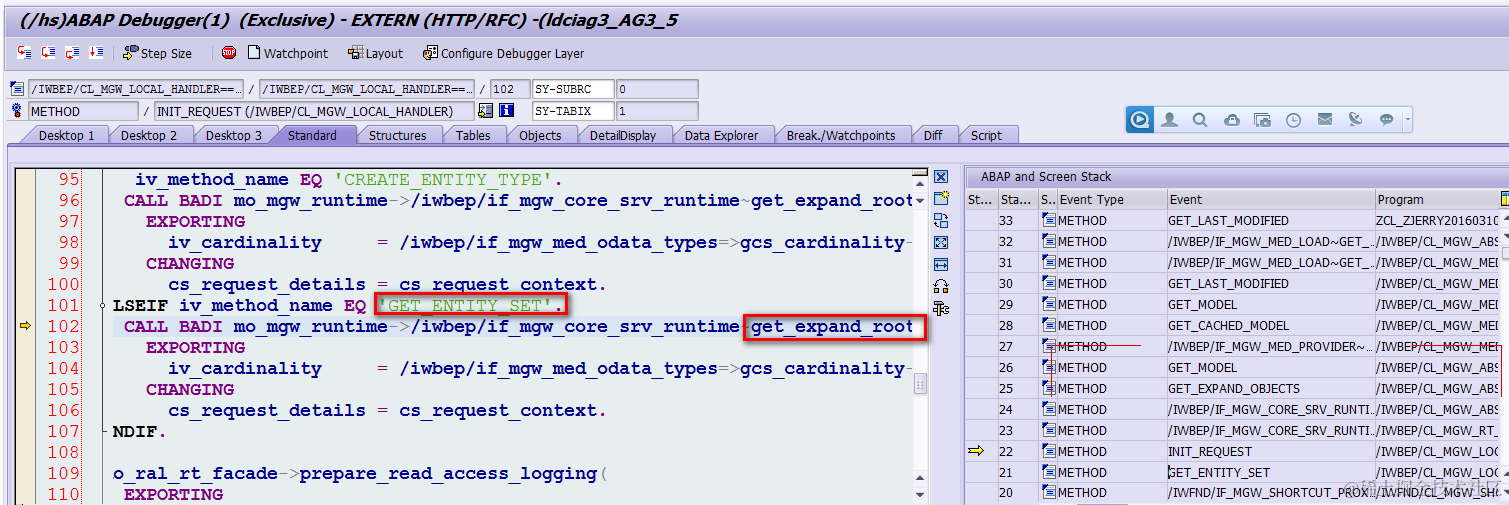
Task: Click the Execute (step over) icon
Action: pyautogui.click(x=49, y=52)
